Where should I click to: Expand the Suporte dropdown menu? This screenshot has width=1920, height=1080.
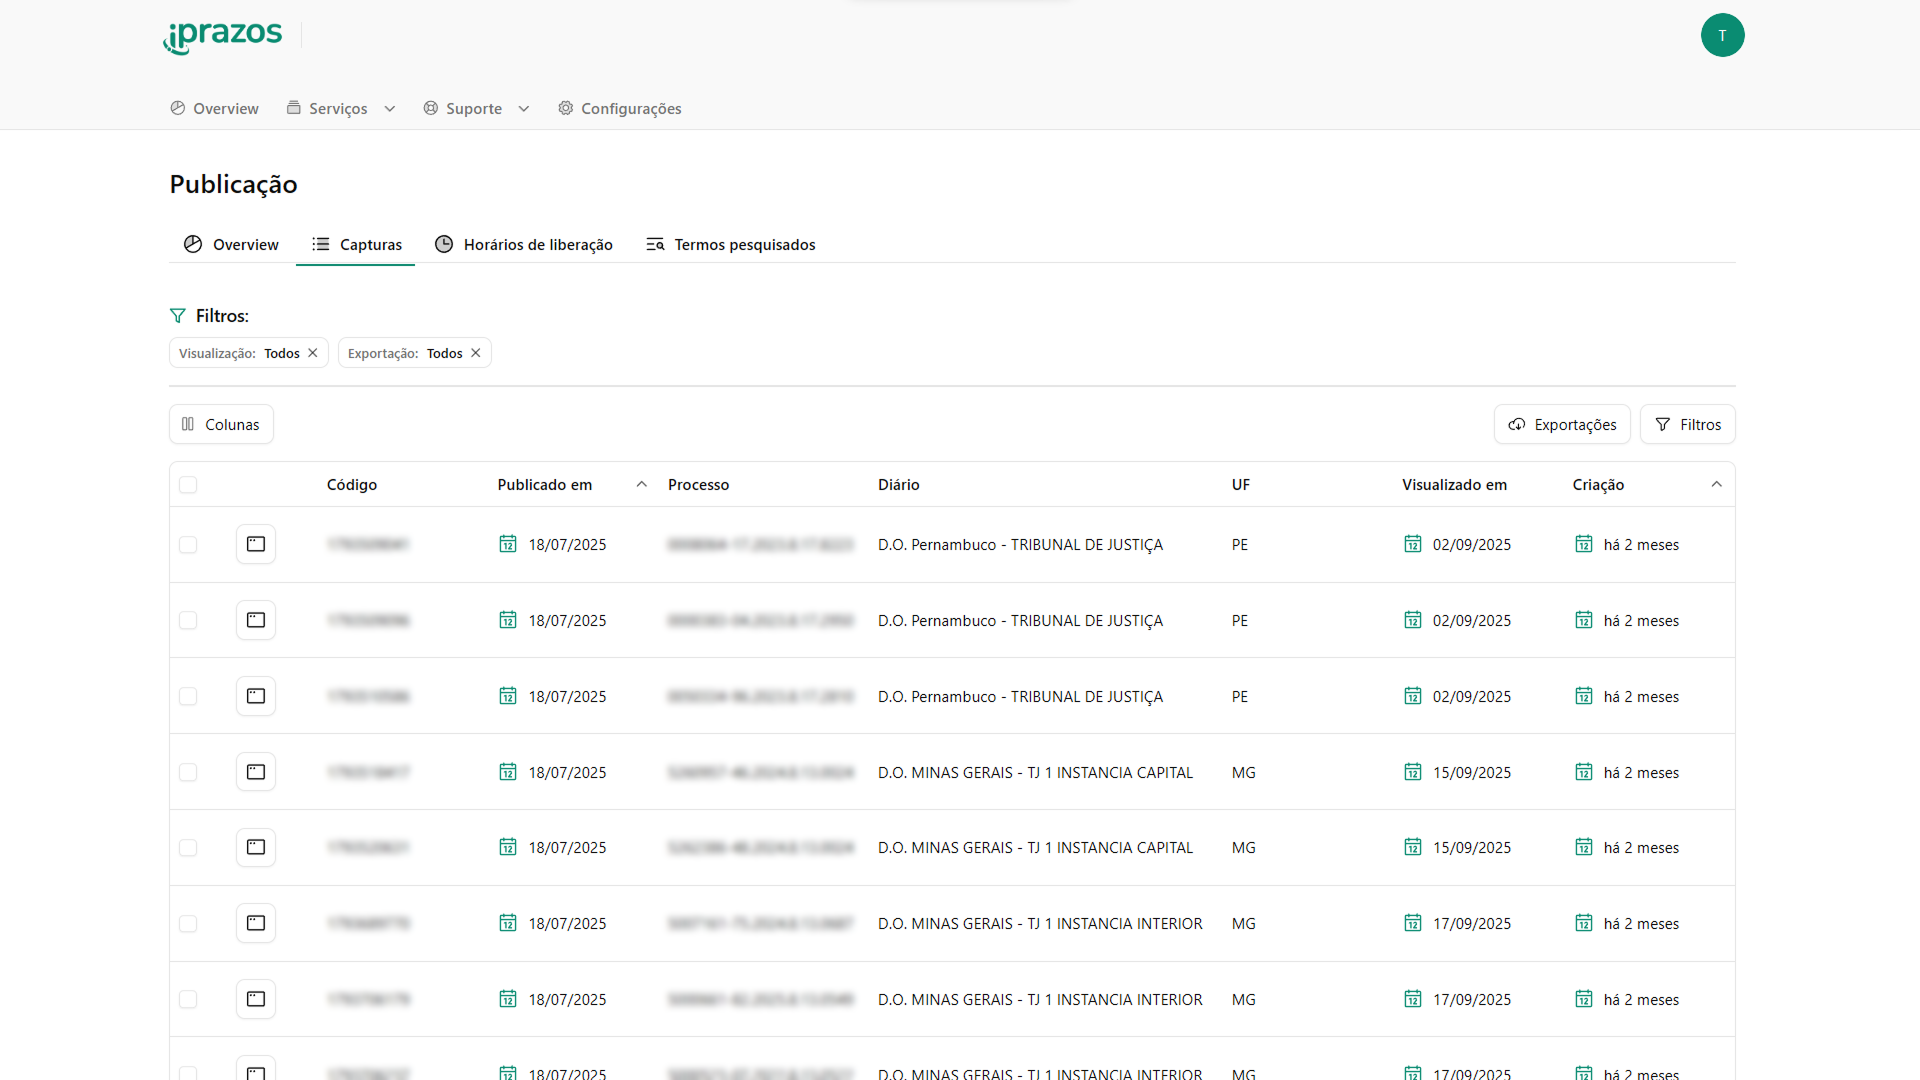pyautogui.click(x=477, y=108)
